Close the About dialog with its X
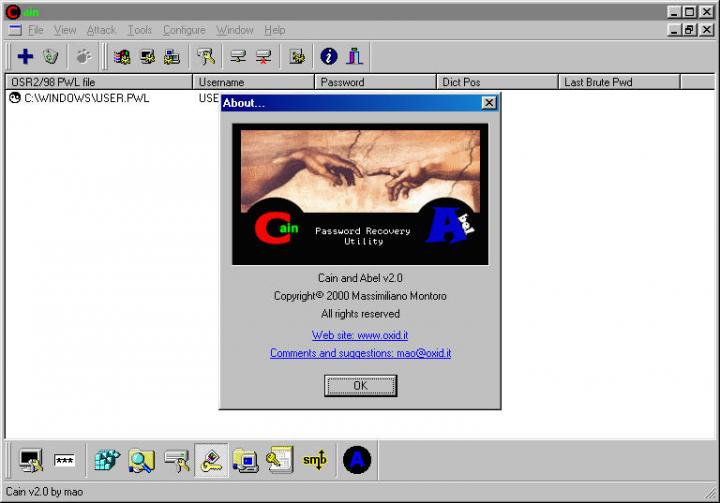This screenshot has height=503, width=720. [489, 103]
